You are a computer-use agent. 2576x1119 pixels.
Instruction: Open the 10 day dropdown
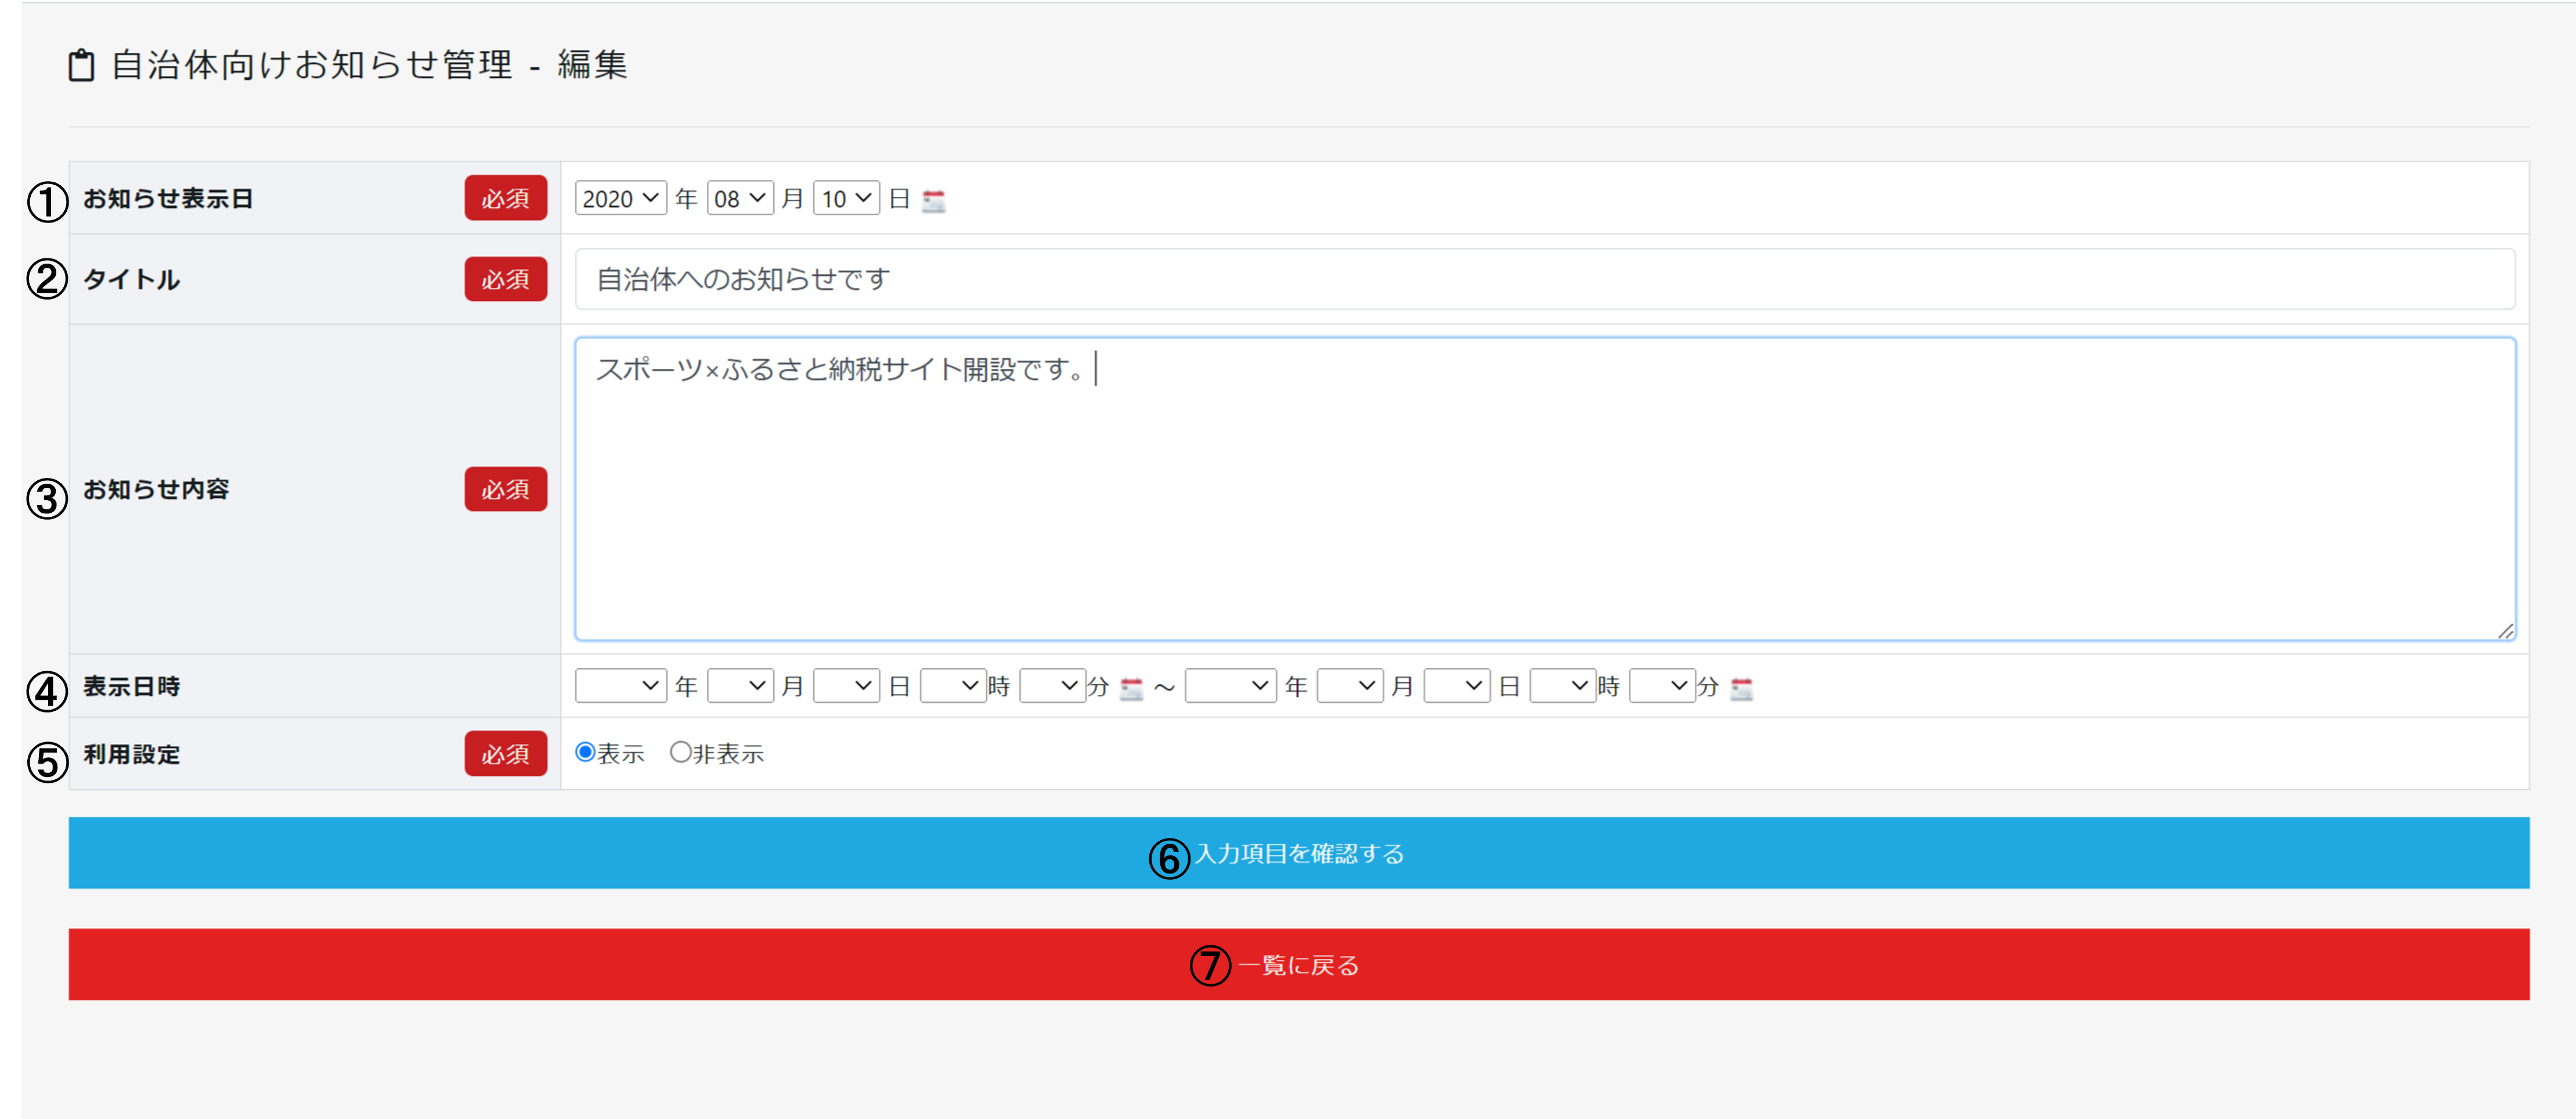point(846,198)
